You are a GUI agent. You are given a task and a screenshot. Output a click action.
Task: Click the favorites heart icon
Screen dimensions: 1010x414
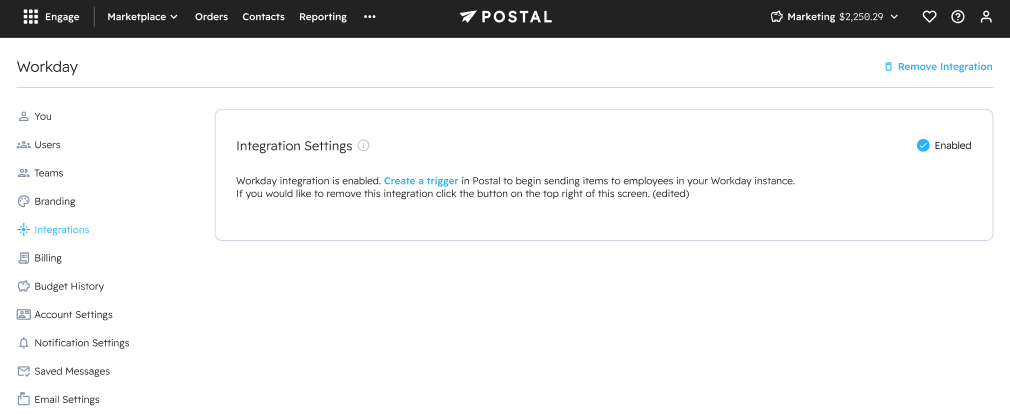pos(929,17)
